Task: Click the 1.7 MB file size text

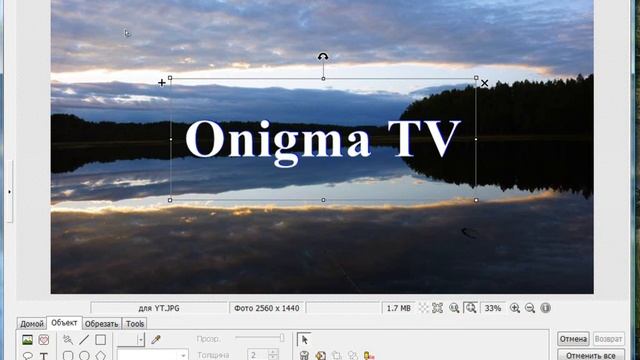Action: [398, 308]
